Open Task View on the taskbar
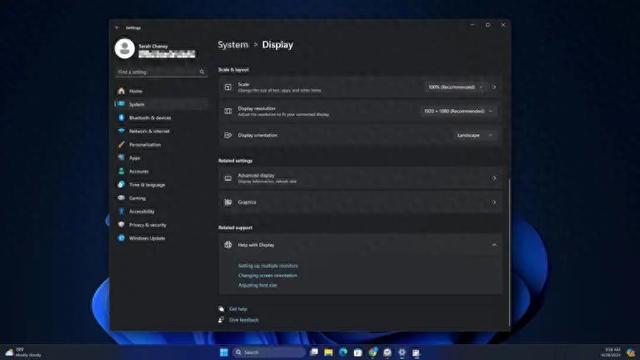Image resolution: width=640 pixels, height=360 pixels. tap(314, 352)
